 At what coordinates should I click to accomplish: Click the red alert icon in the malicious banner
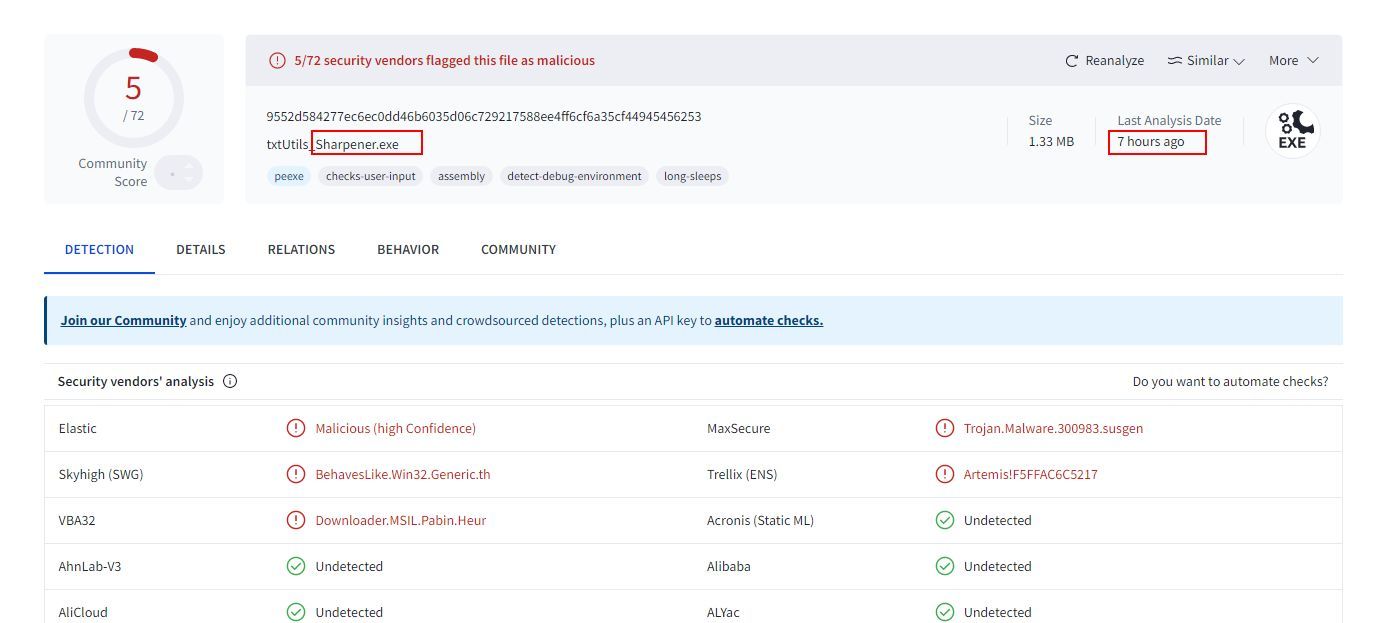point(277,61)
